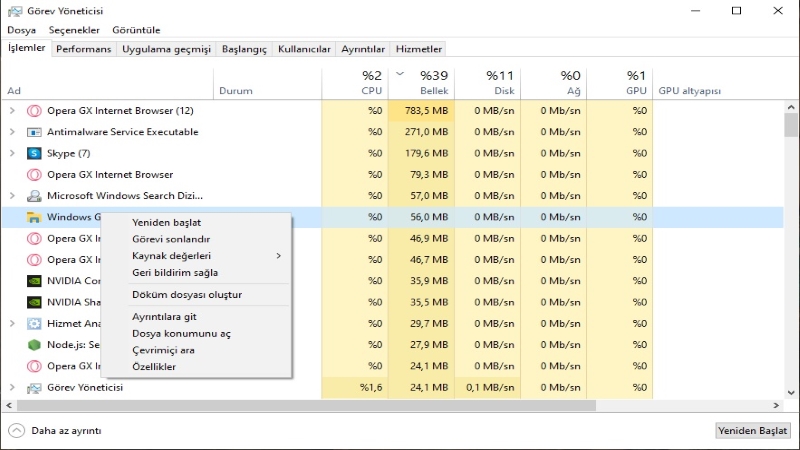Open the Görüntüle menu

[x=136, y=30]
